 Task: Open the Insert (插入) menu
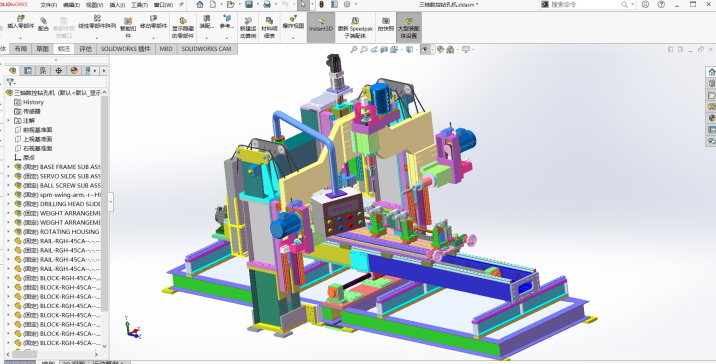coord(117,5)
